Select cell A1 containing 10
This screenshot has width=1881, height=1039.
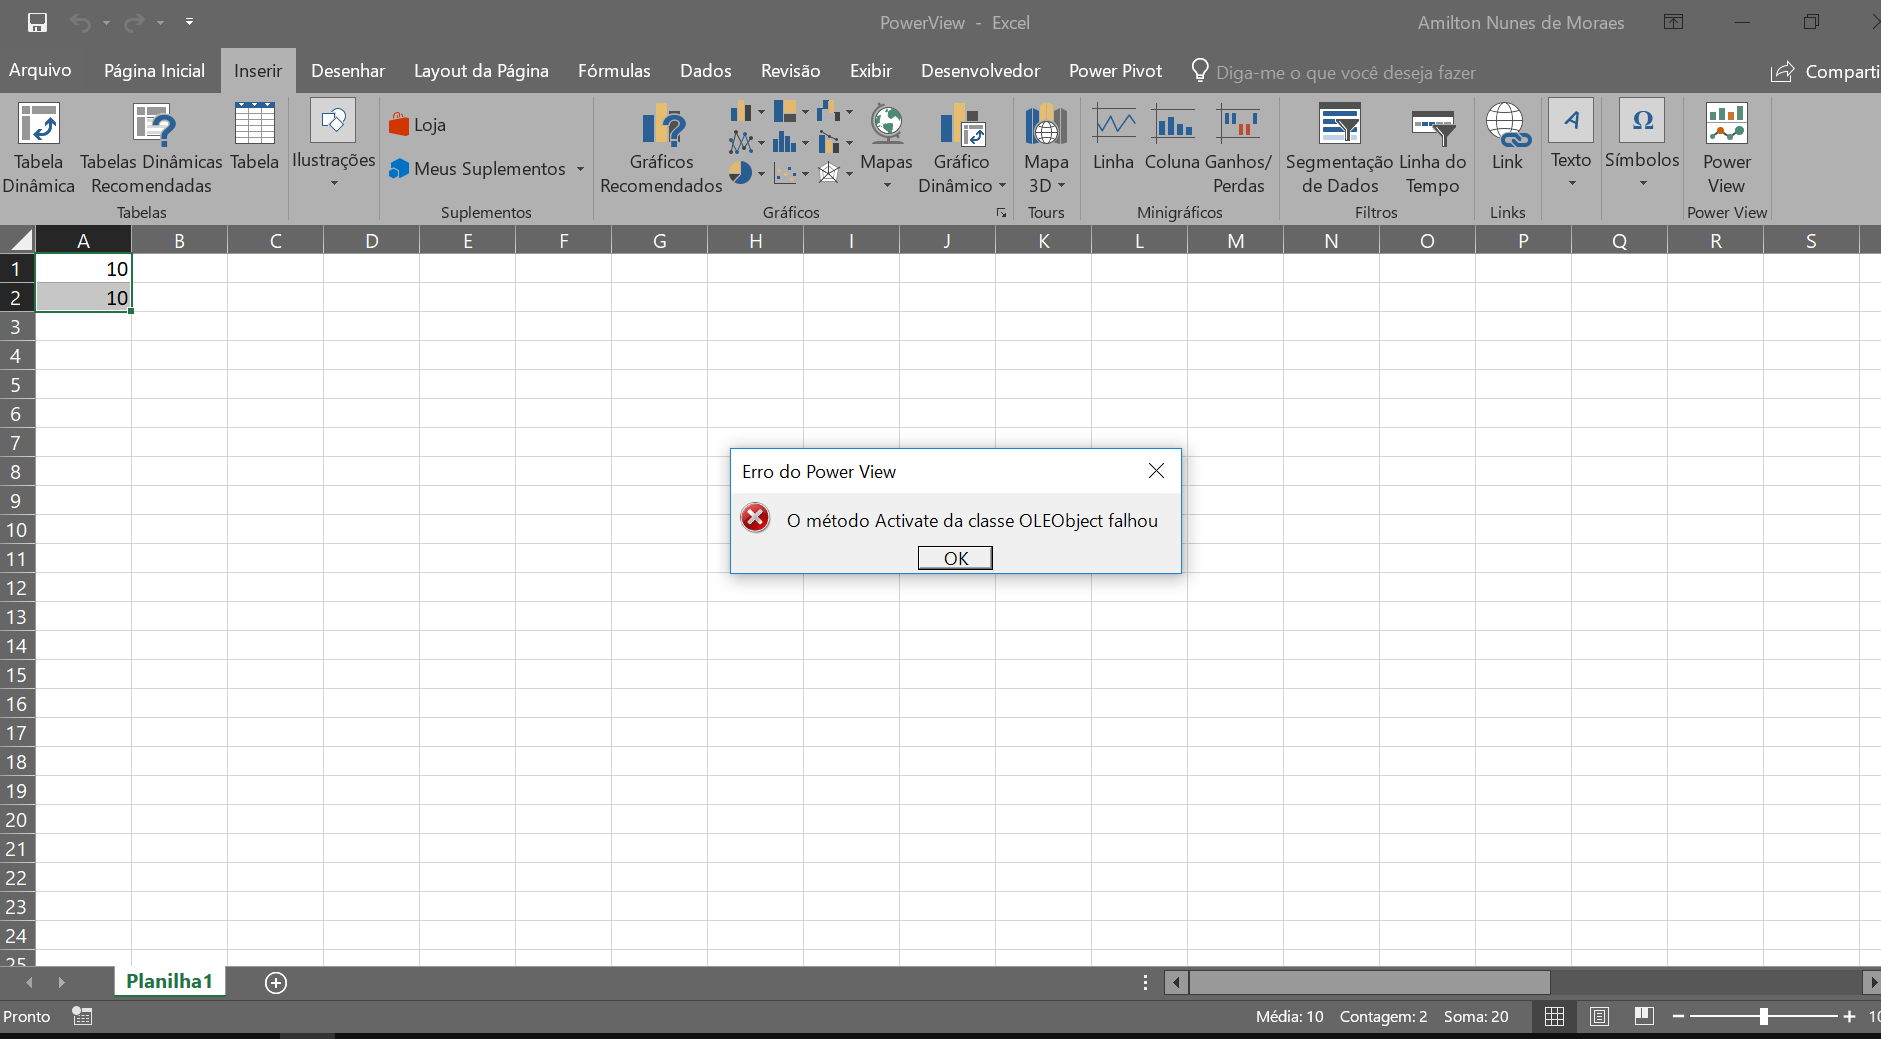coord(83,268)
